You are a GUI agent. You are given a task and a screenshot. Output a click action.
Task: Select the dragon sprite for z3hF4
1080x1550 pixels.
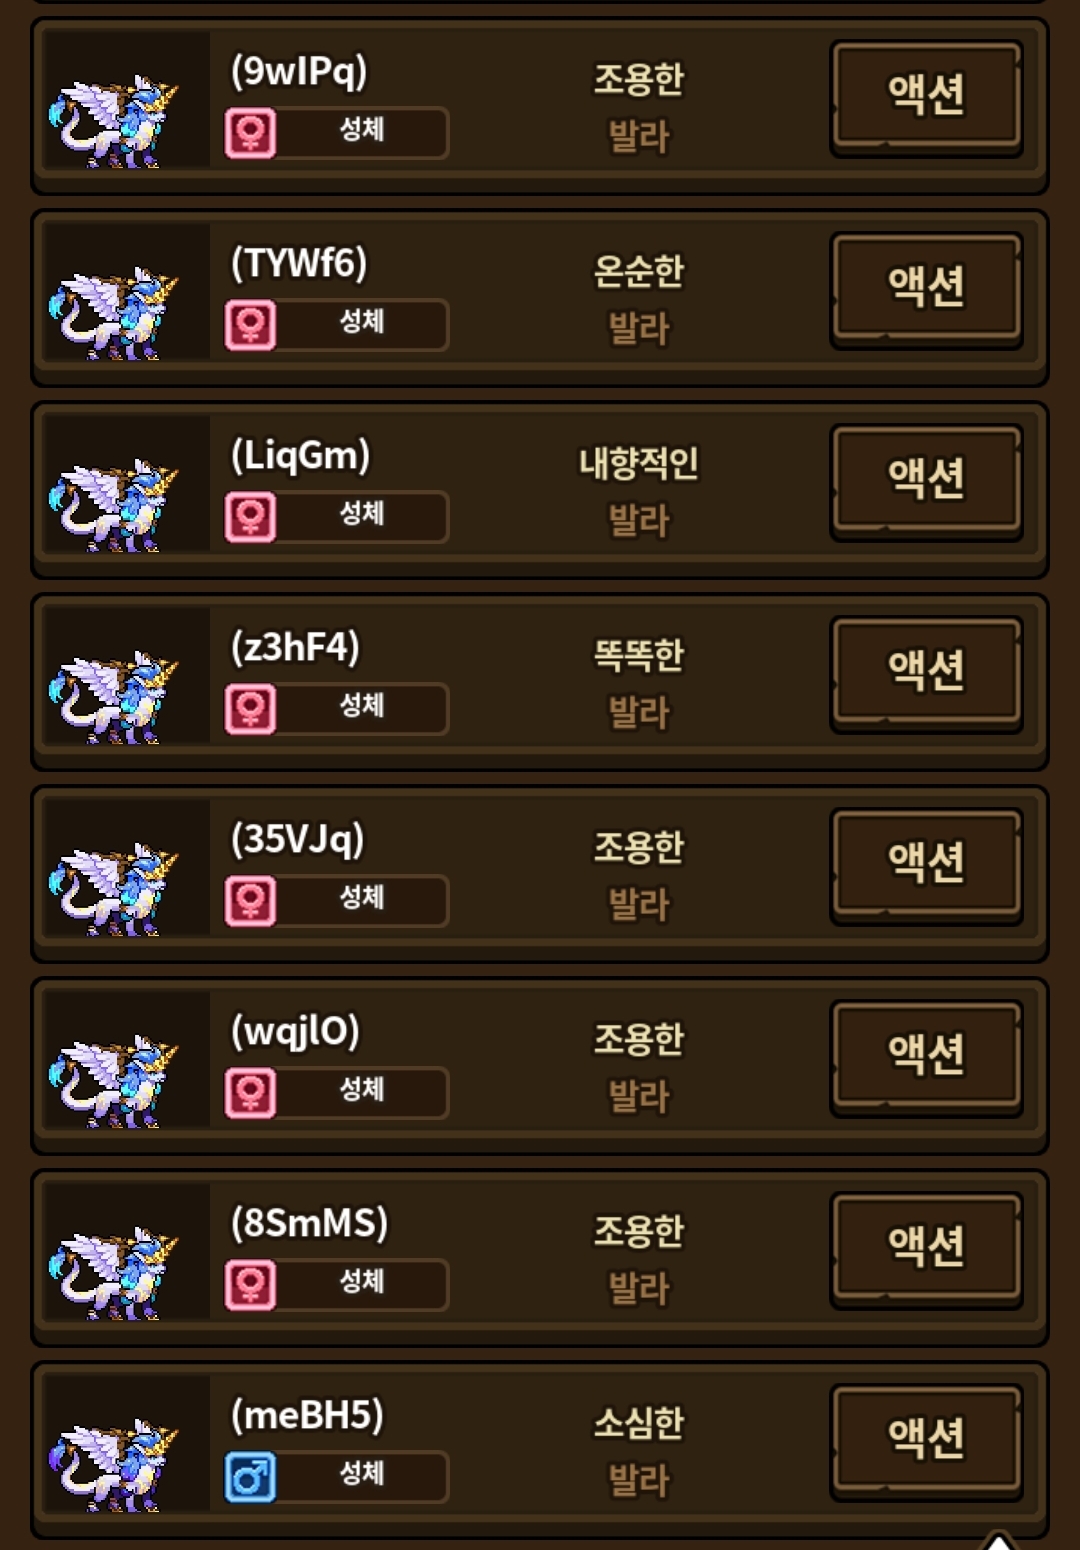pyautogui.click(x=114, y=699)
